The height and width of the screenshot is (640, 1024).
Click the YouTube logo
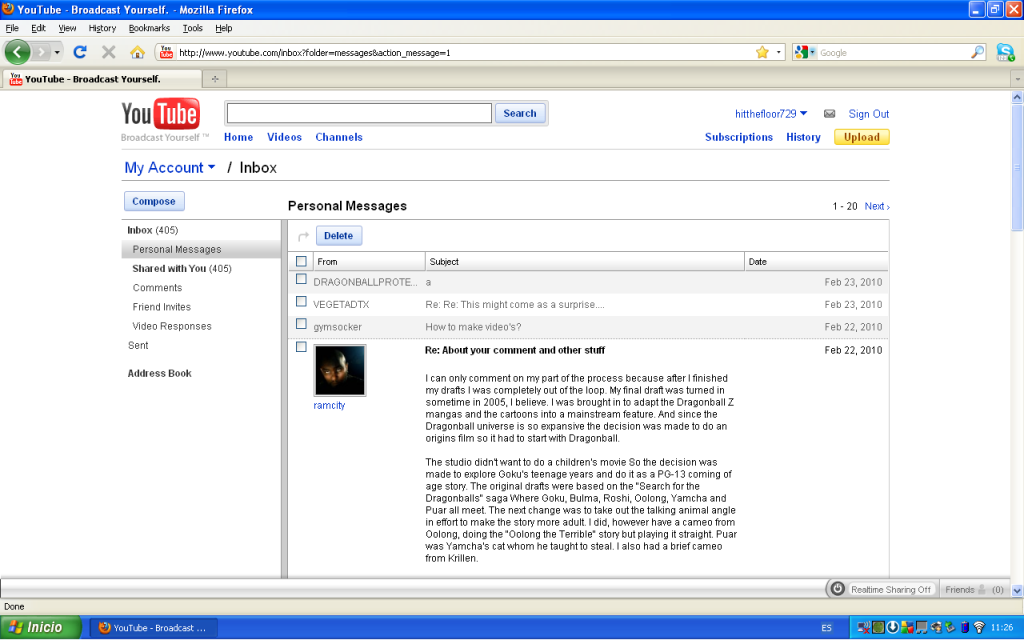(160, 115)
